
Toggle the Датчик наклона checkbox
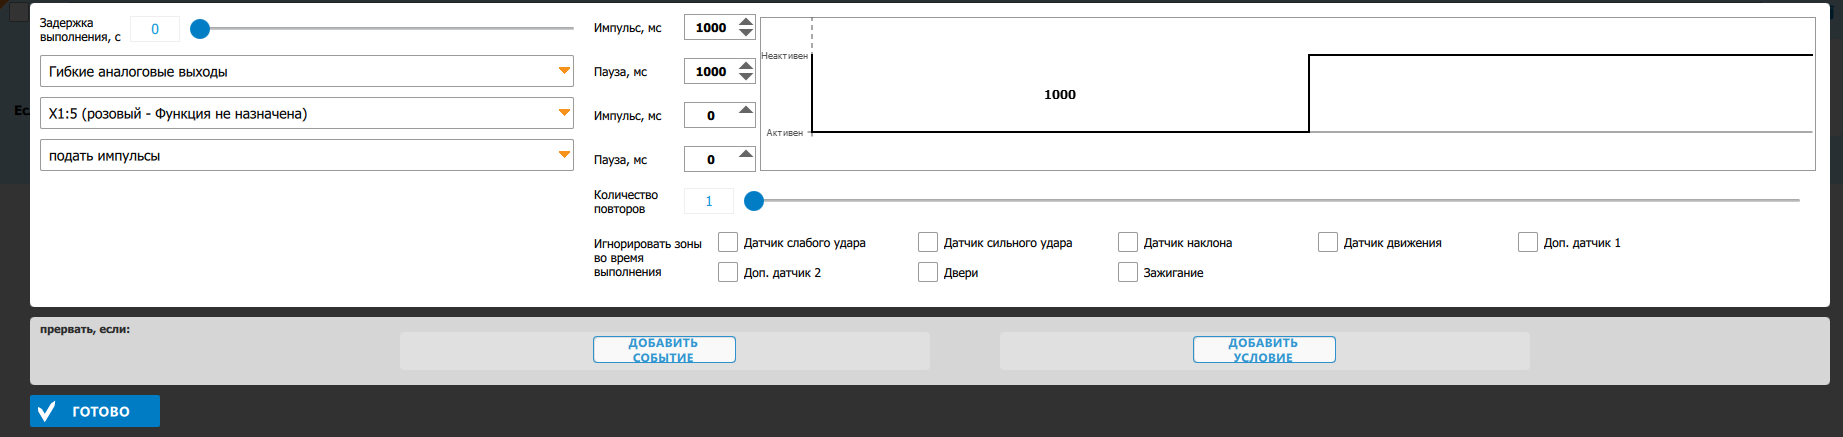pyautogui.click(x=1128, y=243)
